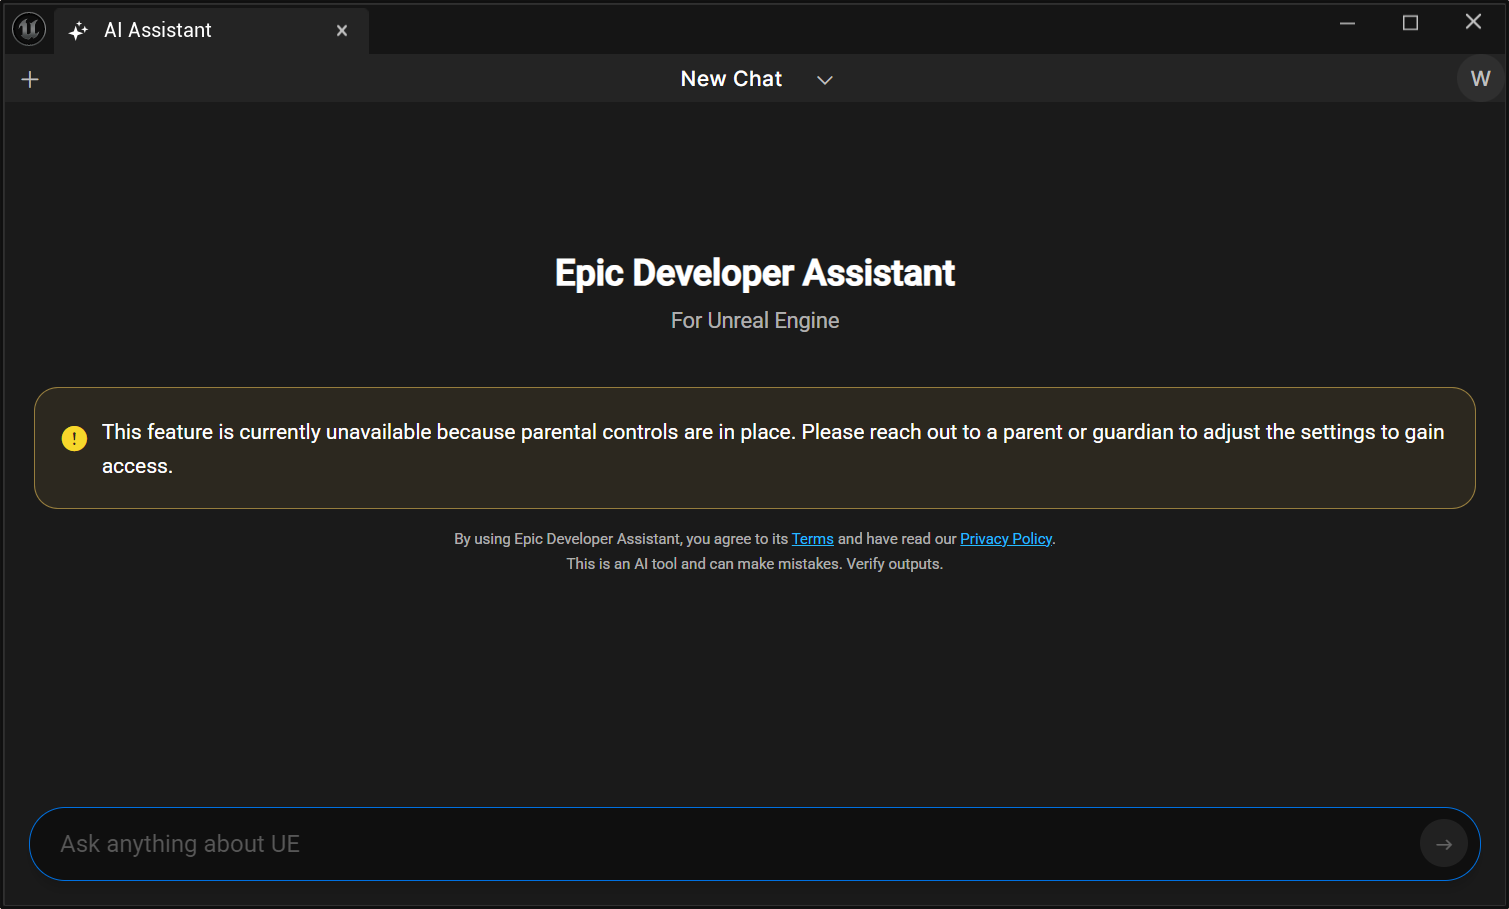This screenshot has height=909, width=1509.
Task: Maximize the AI Assistant window
Action: [x=1410, y=23]
